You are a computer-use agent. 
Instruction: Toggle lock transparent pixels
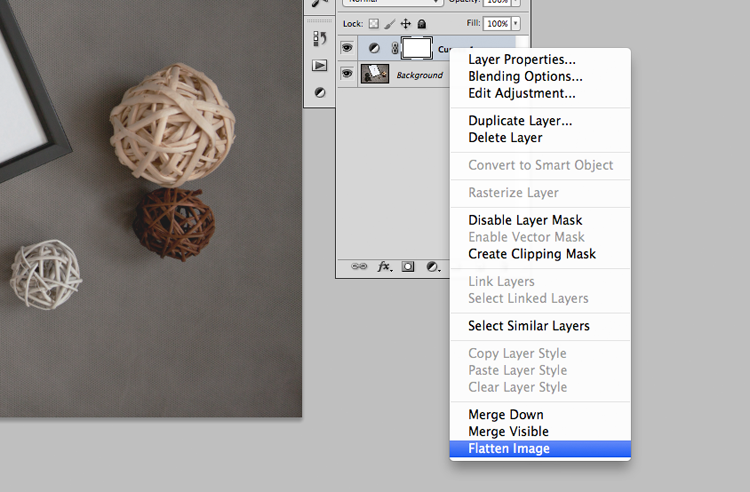[374, 24]
